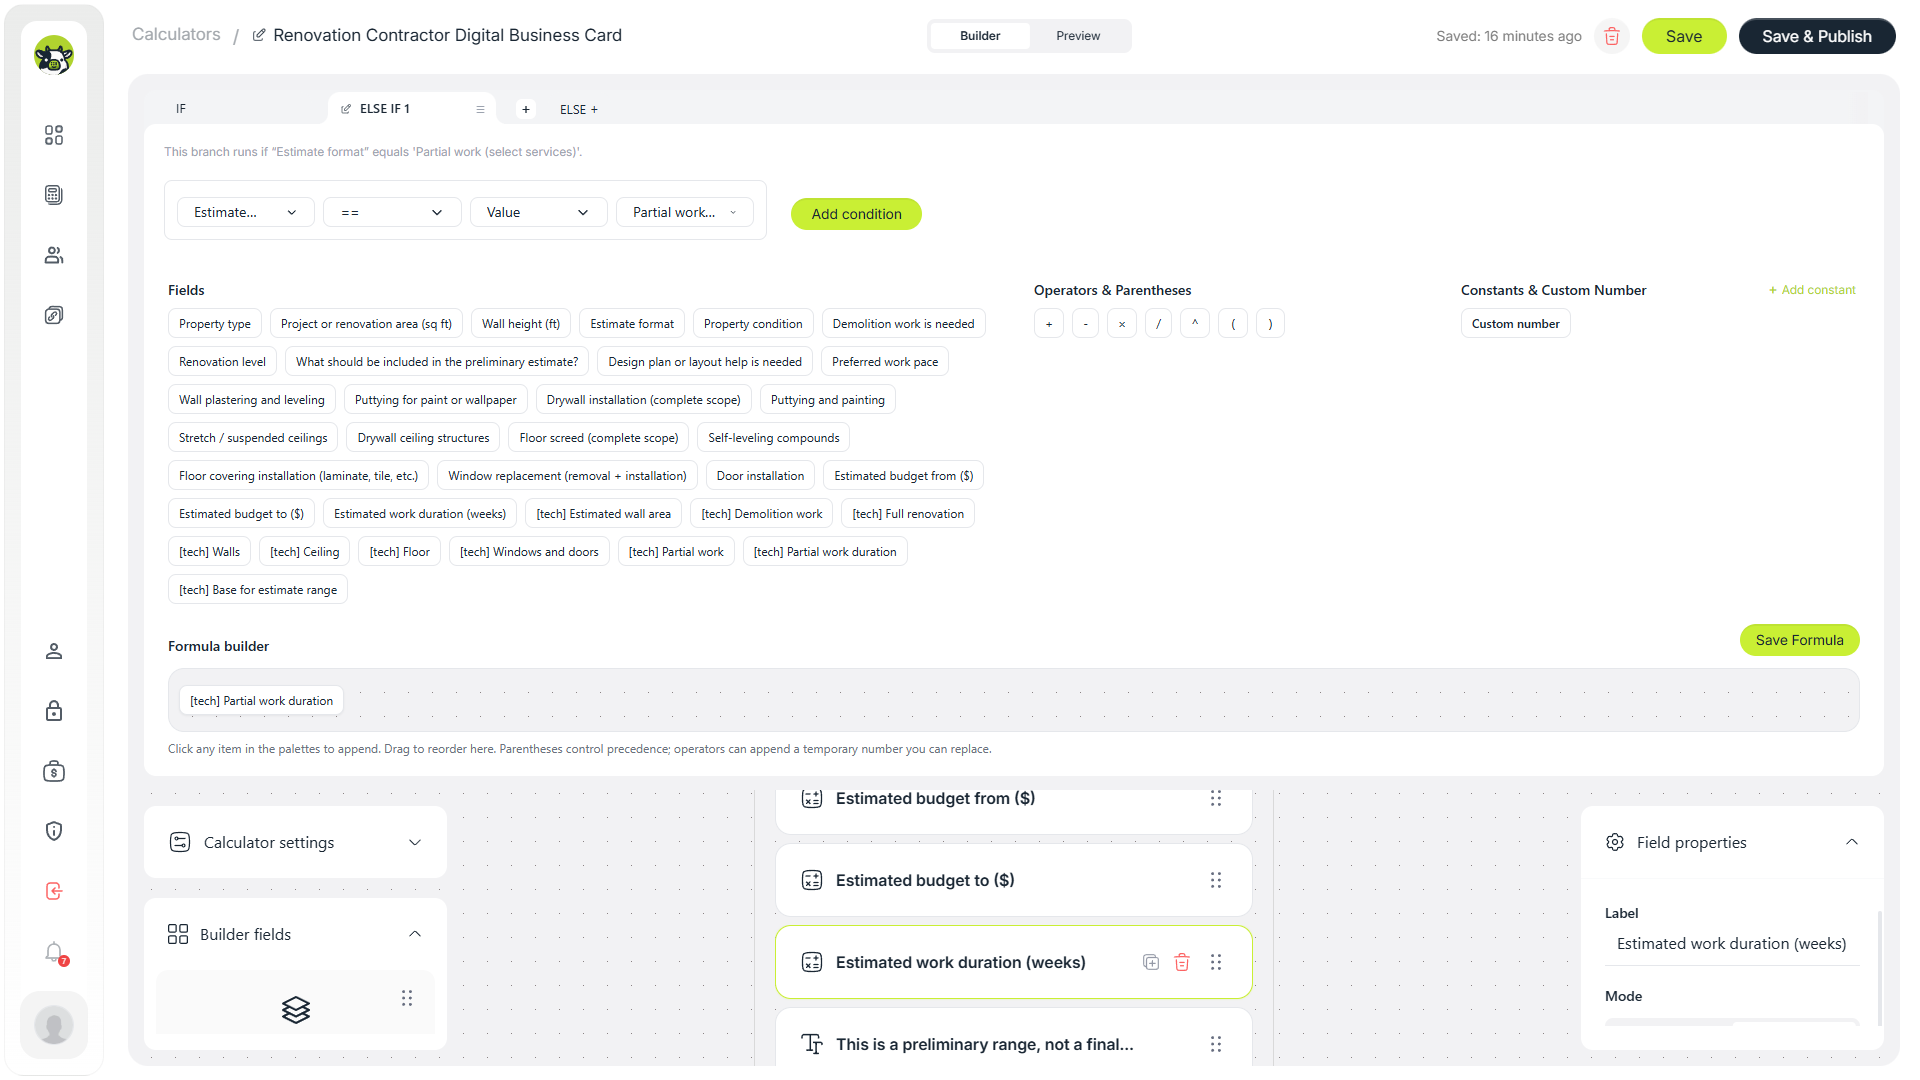The height and width of the screenshot is (1080, 1920).
Task: Add Door installation field to formula
Action: 760,476
